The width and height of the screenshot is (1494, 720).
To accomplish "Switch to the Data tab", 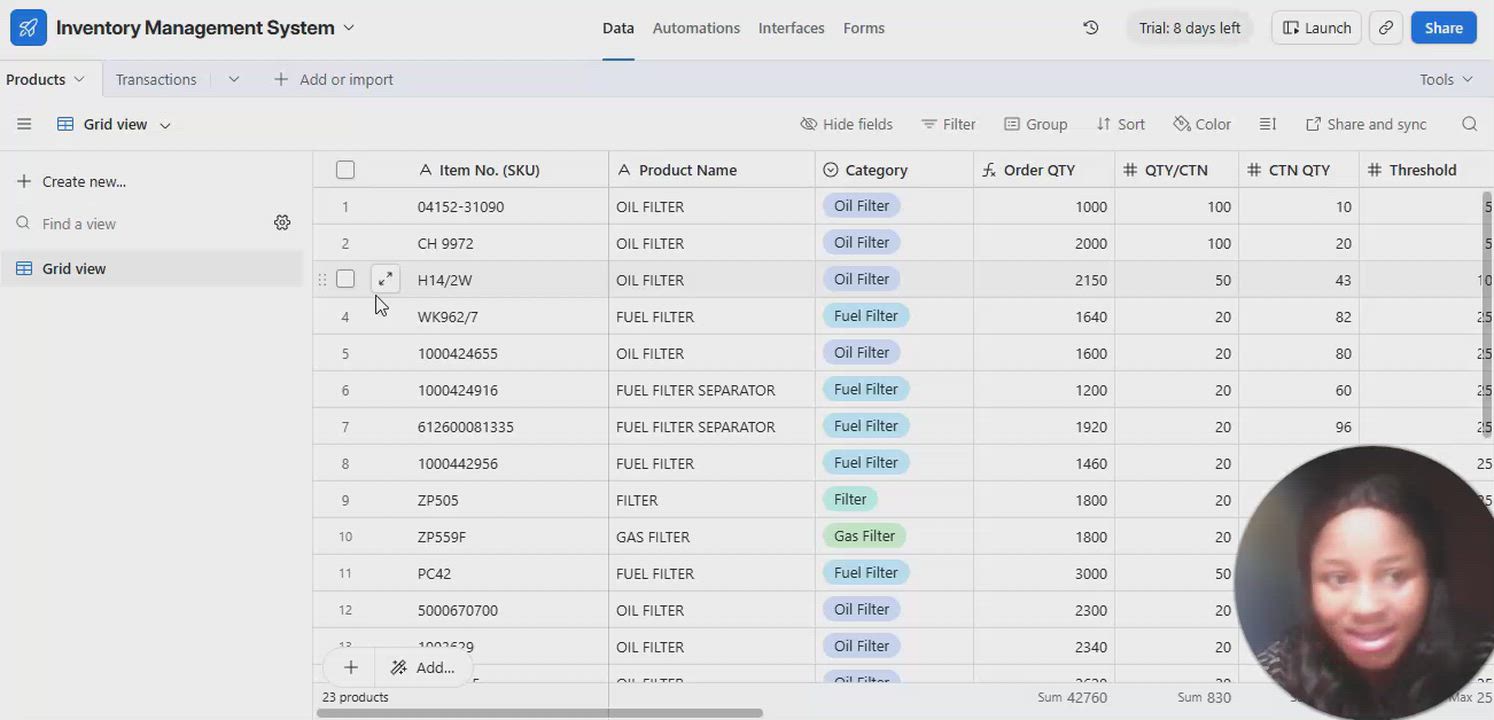I will pos(618,28).
